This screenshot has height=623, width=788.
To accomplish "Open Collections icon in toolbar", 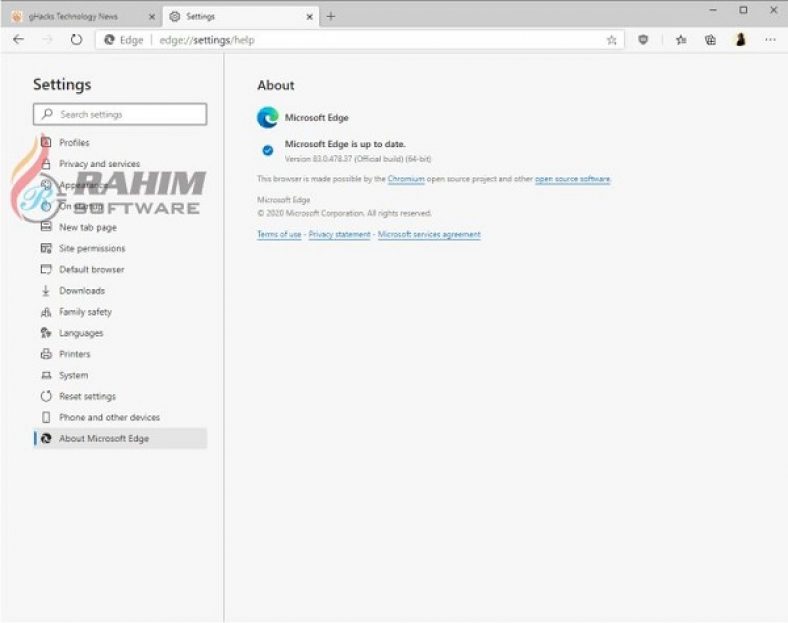I will click(x=711, y=40).
